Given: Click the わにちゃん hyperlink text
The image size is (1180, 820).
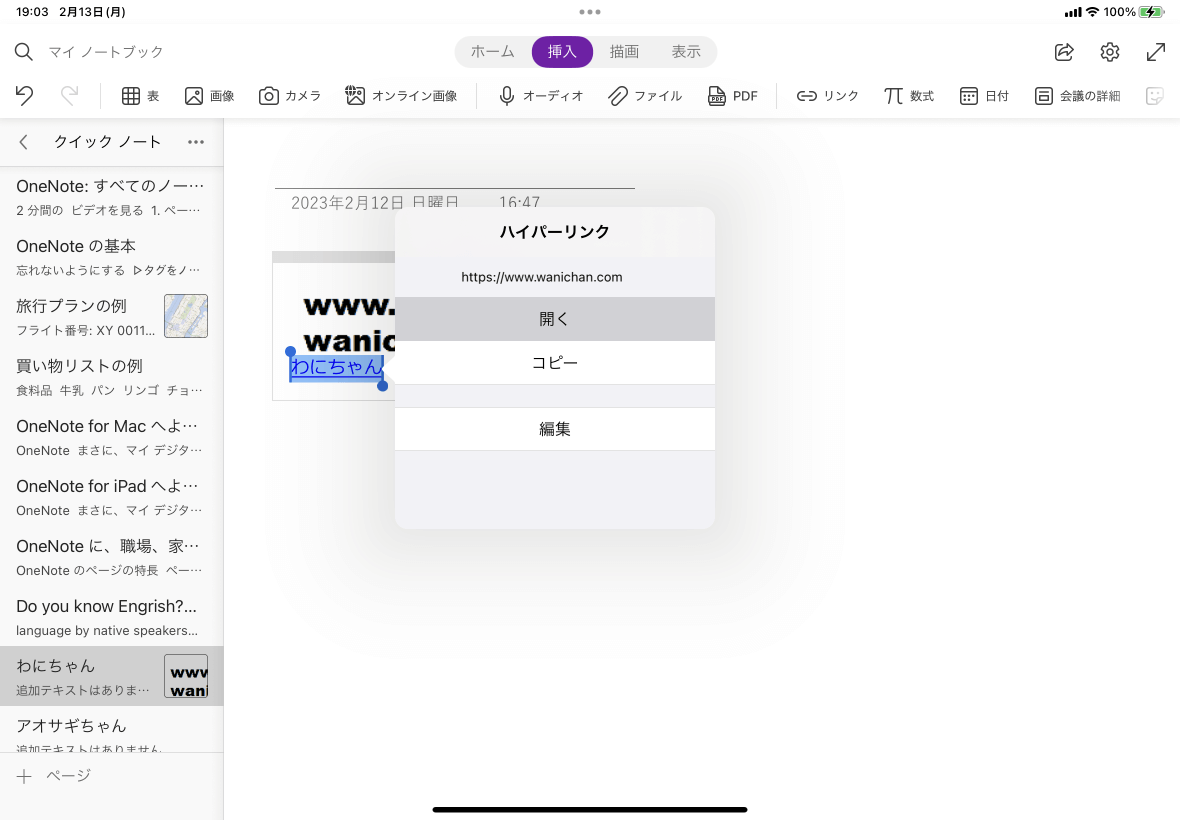Looking at the screenshot, I should tap(336, 366).
